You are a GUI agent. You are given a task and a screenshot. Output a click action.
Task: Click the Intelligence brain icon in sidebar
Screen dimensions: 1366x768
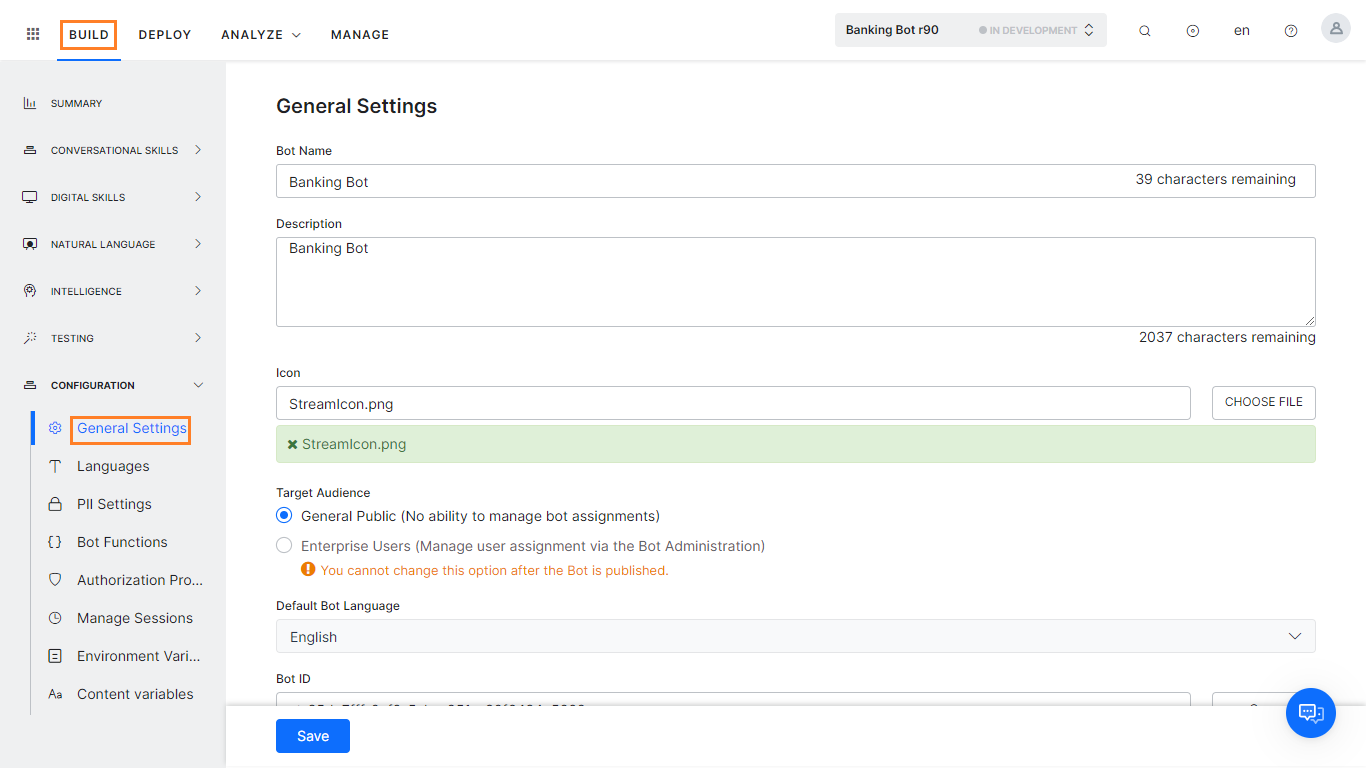click(30, 291)
